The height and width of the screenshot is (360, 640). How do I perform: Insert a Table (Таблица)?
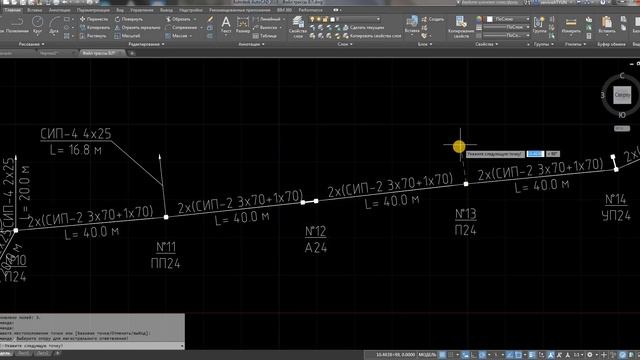click(264, 36)
